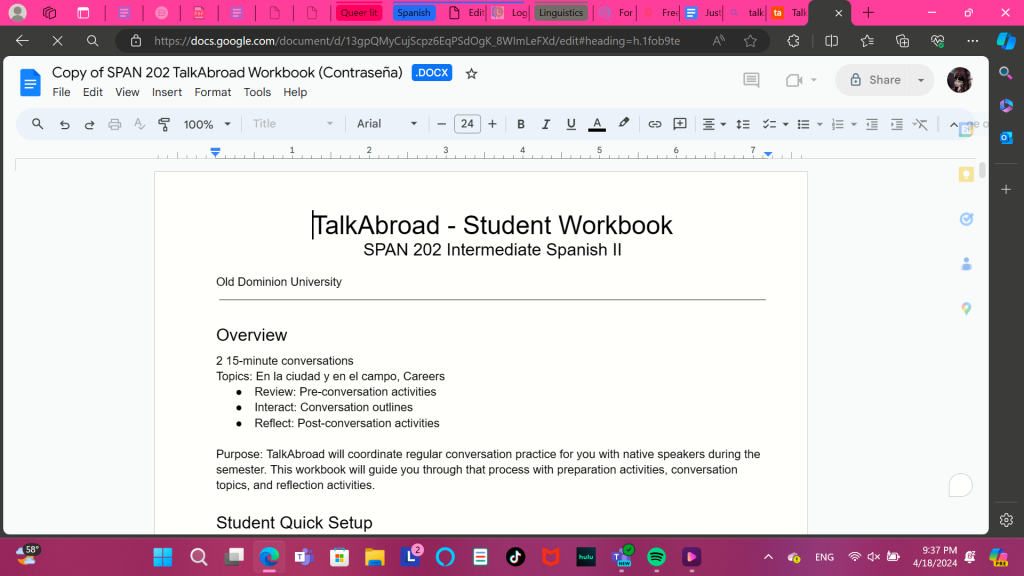The image size is (1024, 576).
Task: Expand bulleted list options arrow
Action: tap(819, 124)
